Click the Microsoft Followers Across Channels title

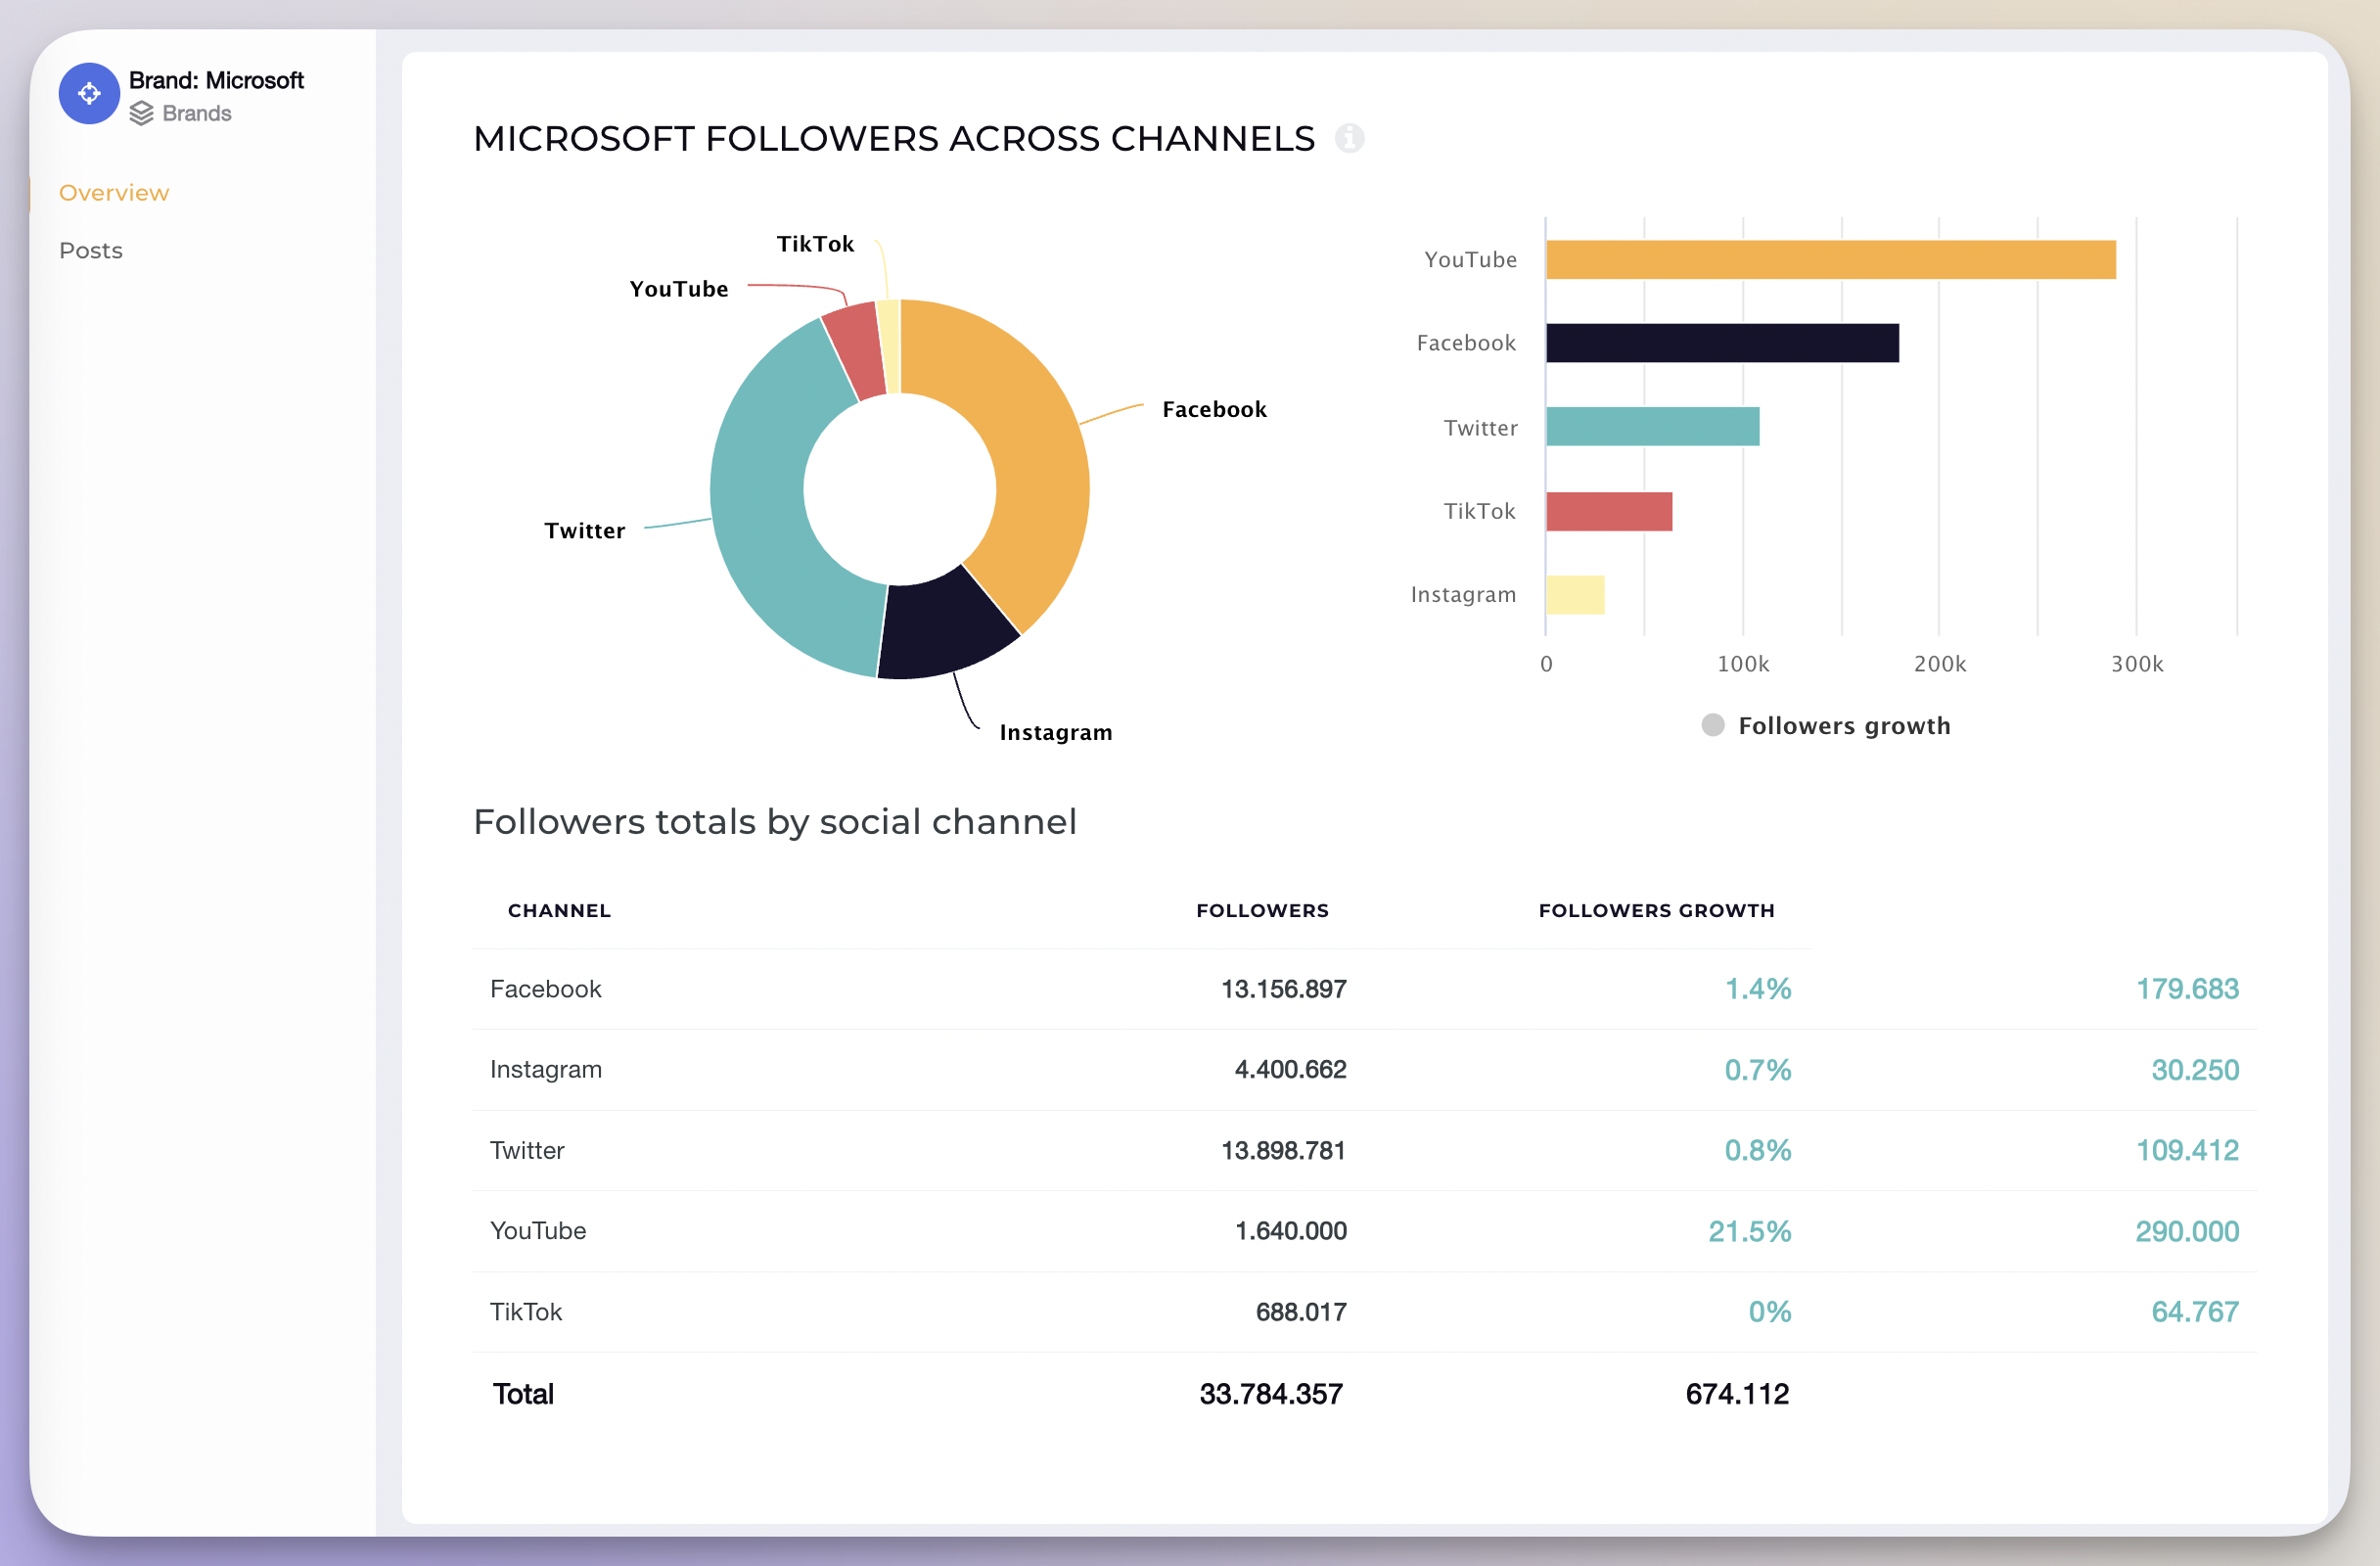click(x=894, y=139)
